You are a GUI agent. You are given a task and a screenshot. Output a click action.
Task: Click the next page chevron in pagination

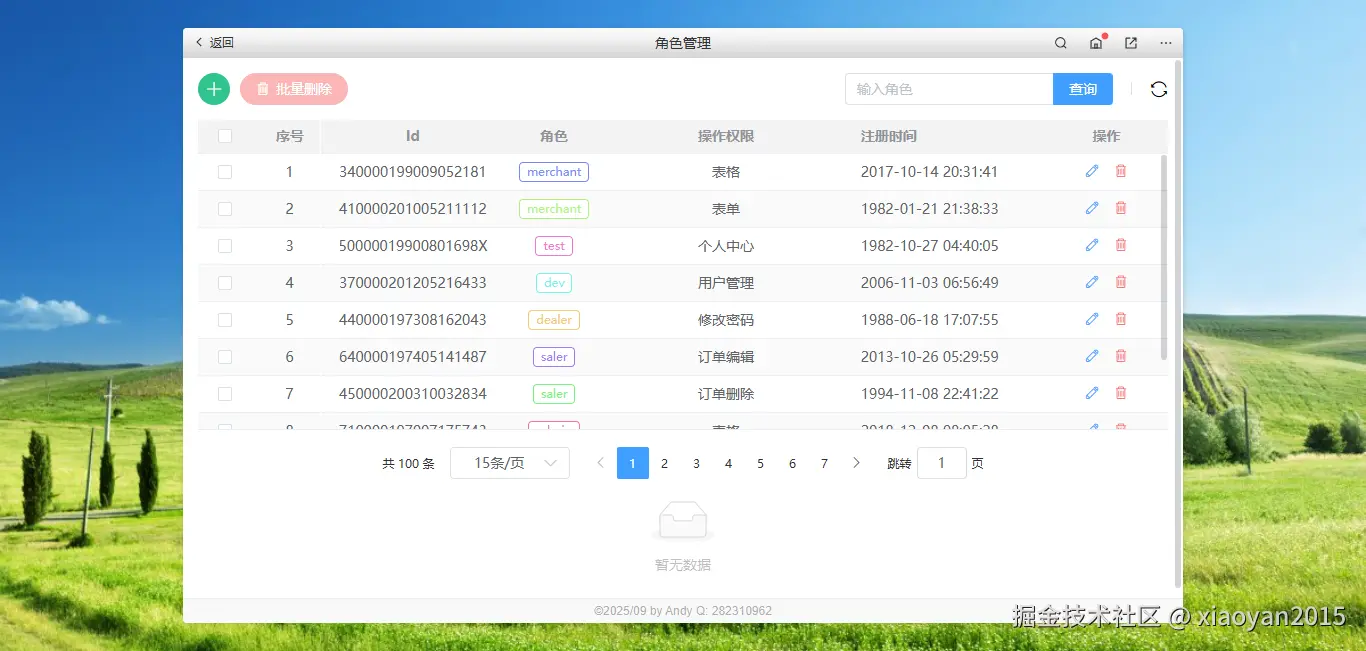856,463
